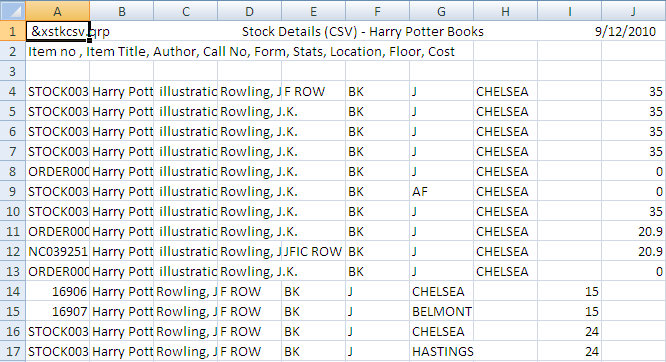
Task: Select column F header
Action: click(377, 11)
